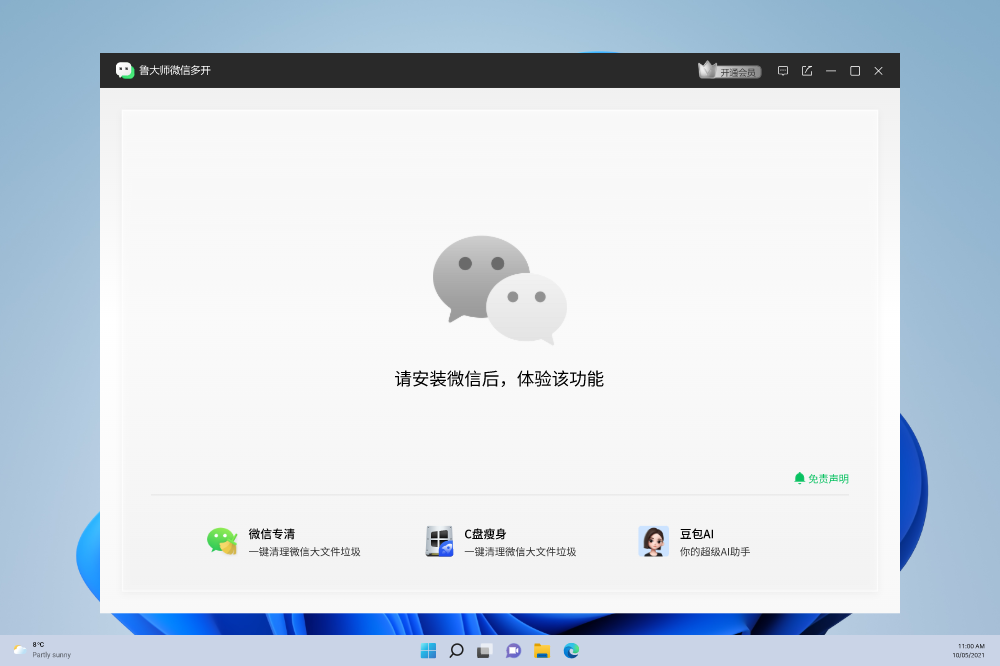The image size is (1000, 666).
Task: Open the 开通会员 membership button
Action: click(737, 69)
